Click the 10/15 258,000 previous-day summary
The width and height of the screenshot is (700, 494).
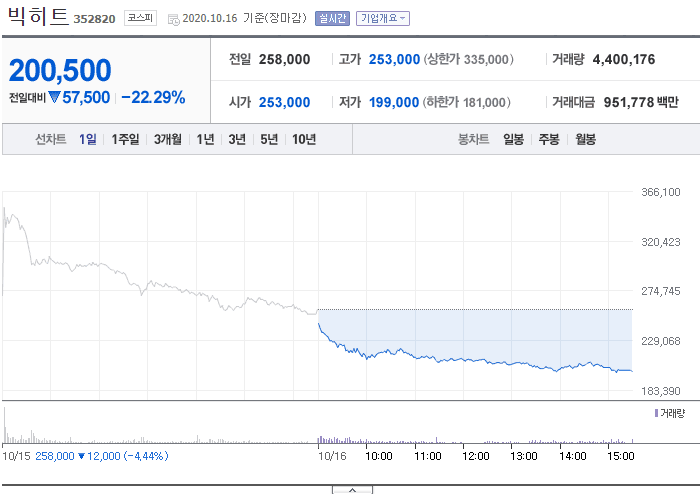click(x=85, y=456)
